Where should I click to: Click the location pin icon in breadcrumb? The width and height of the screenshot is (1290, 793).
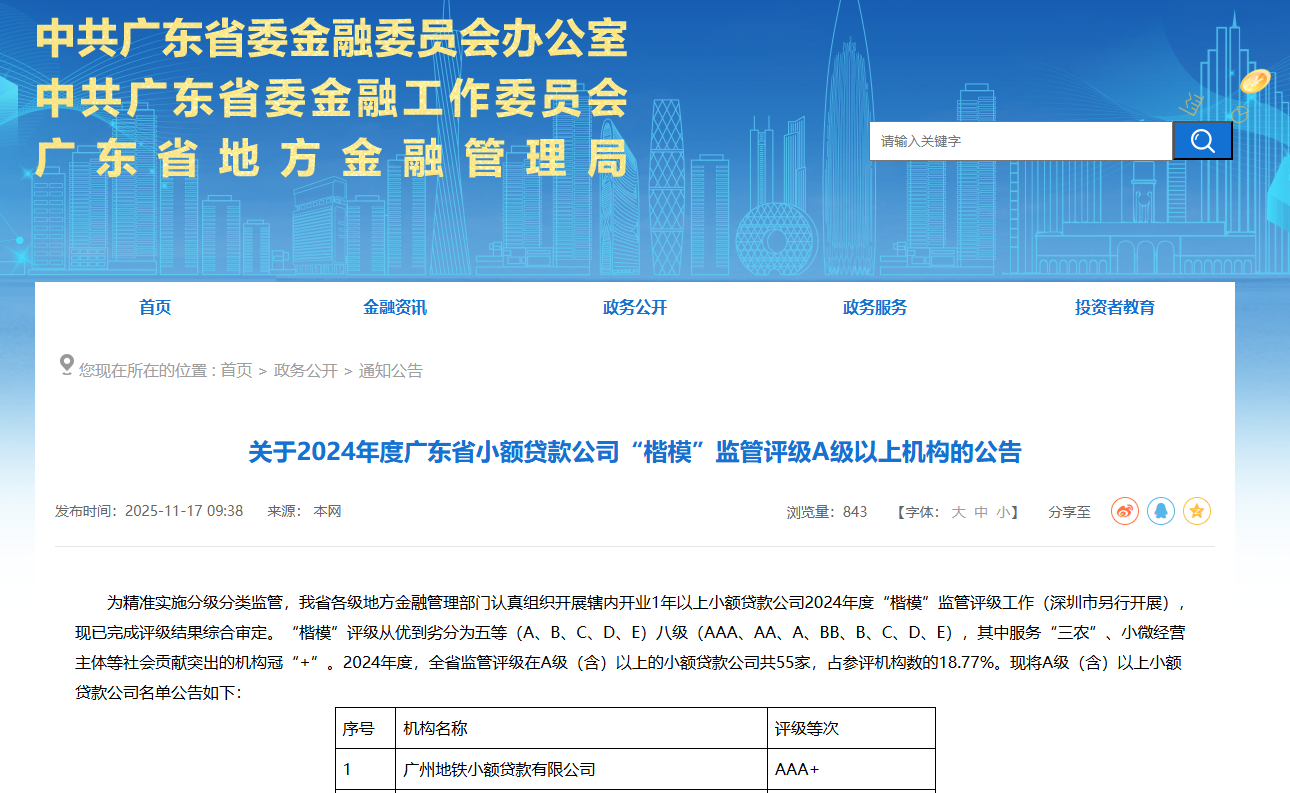click(67, 365)
